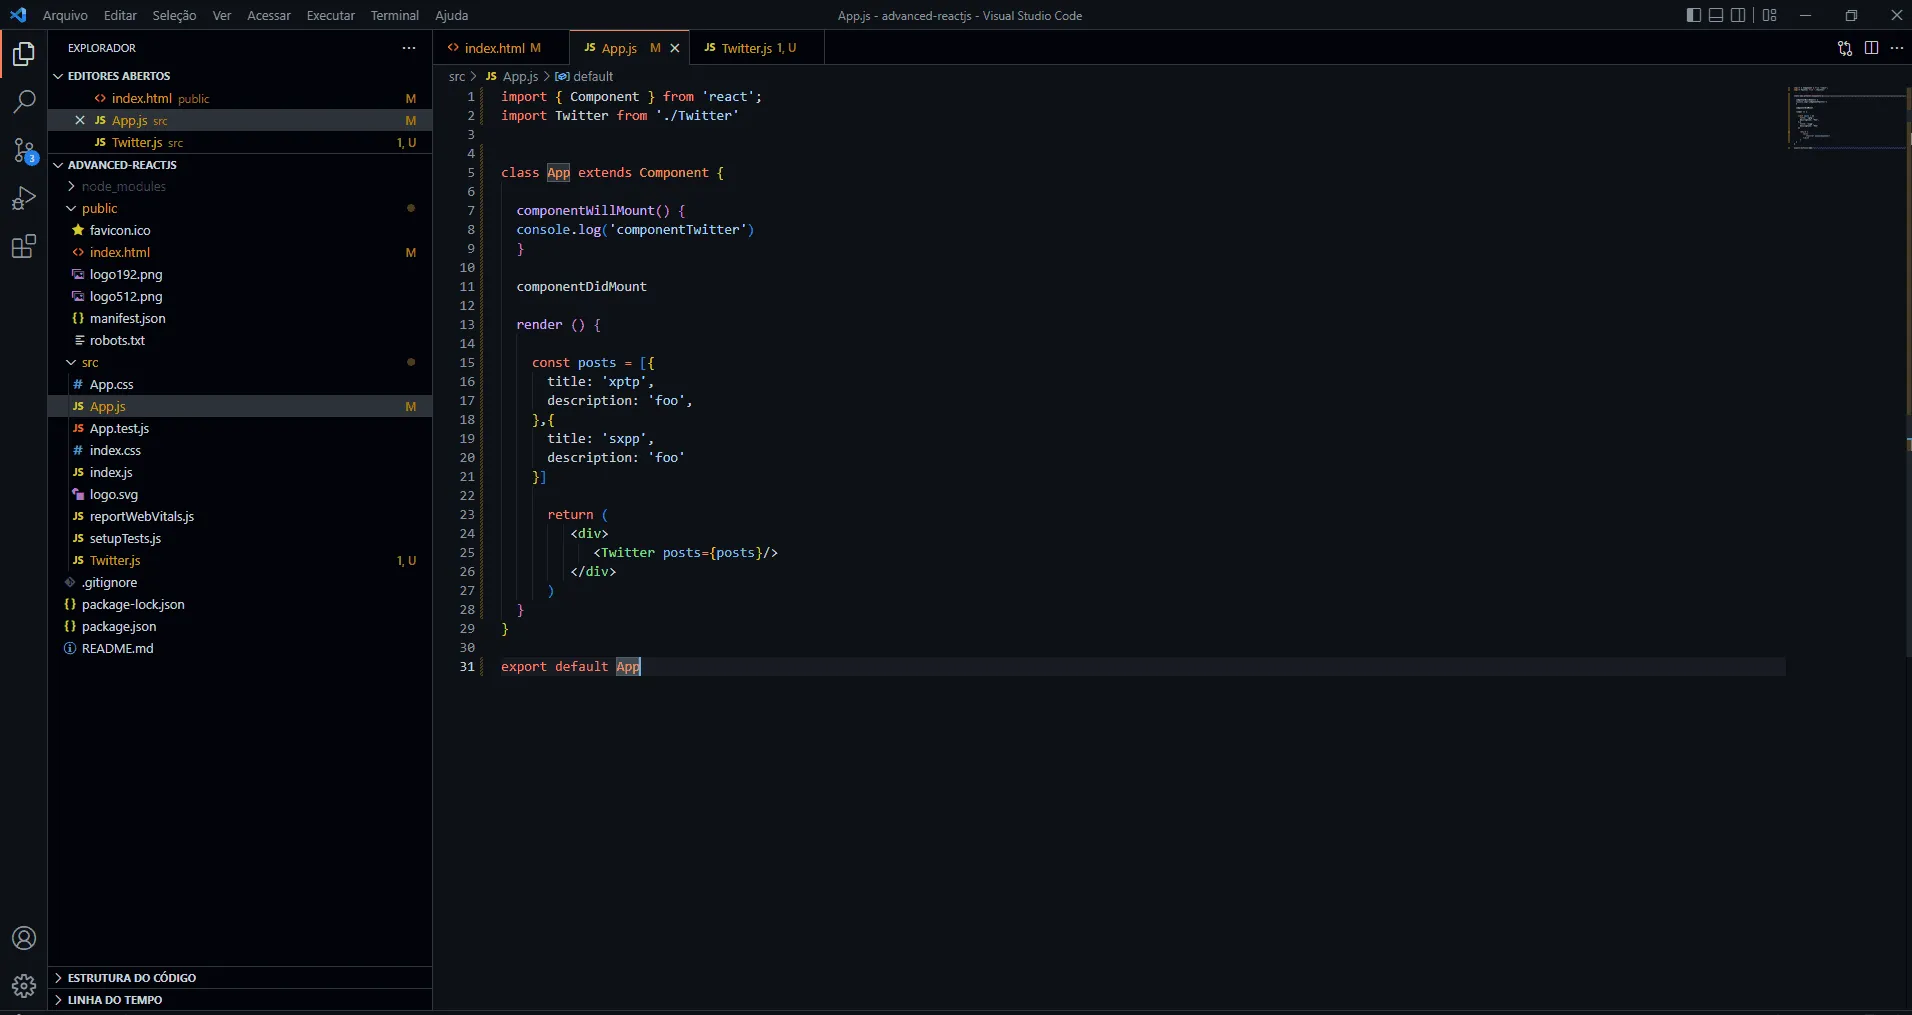Open index.html in public folder
This screenshot has width=1912, height=1015.
point(240,253)
